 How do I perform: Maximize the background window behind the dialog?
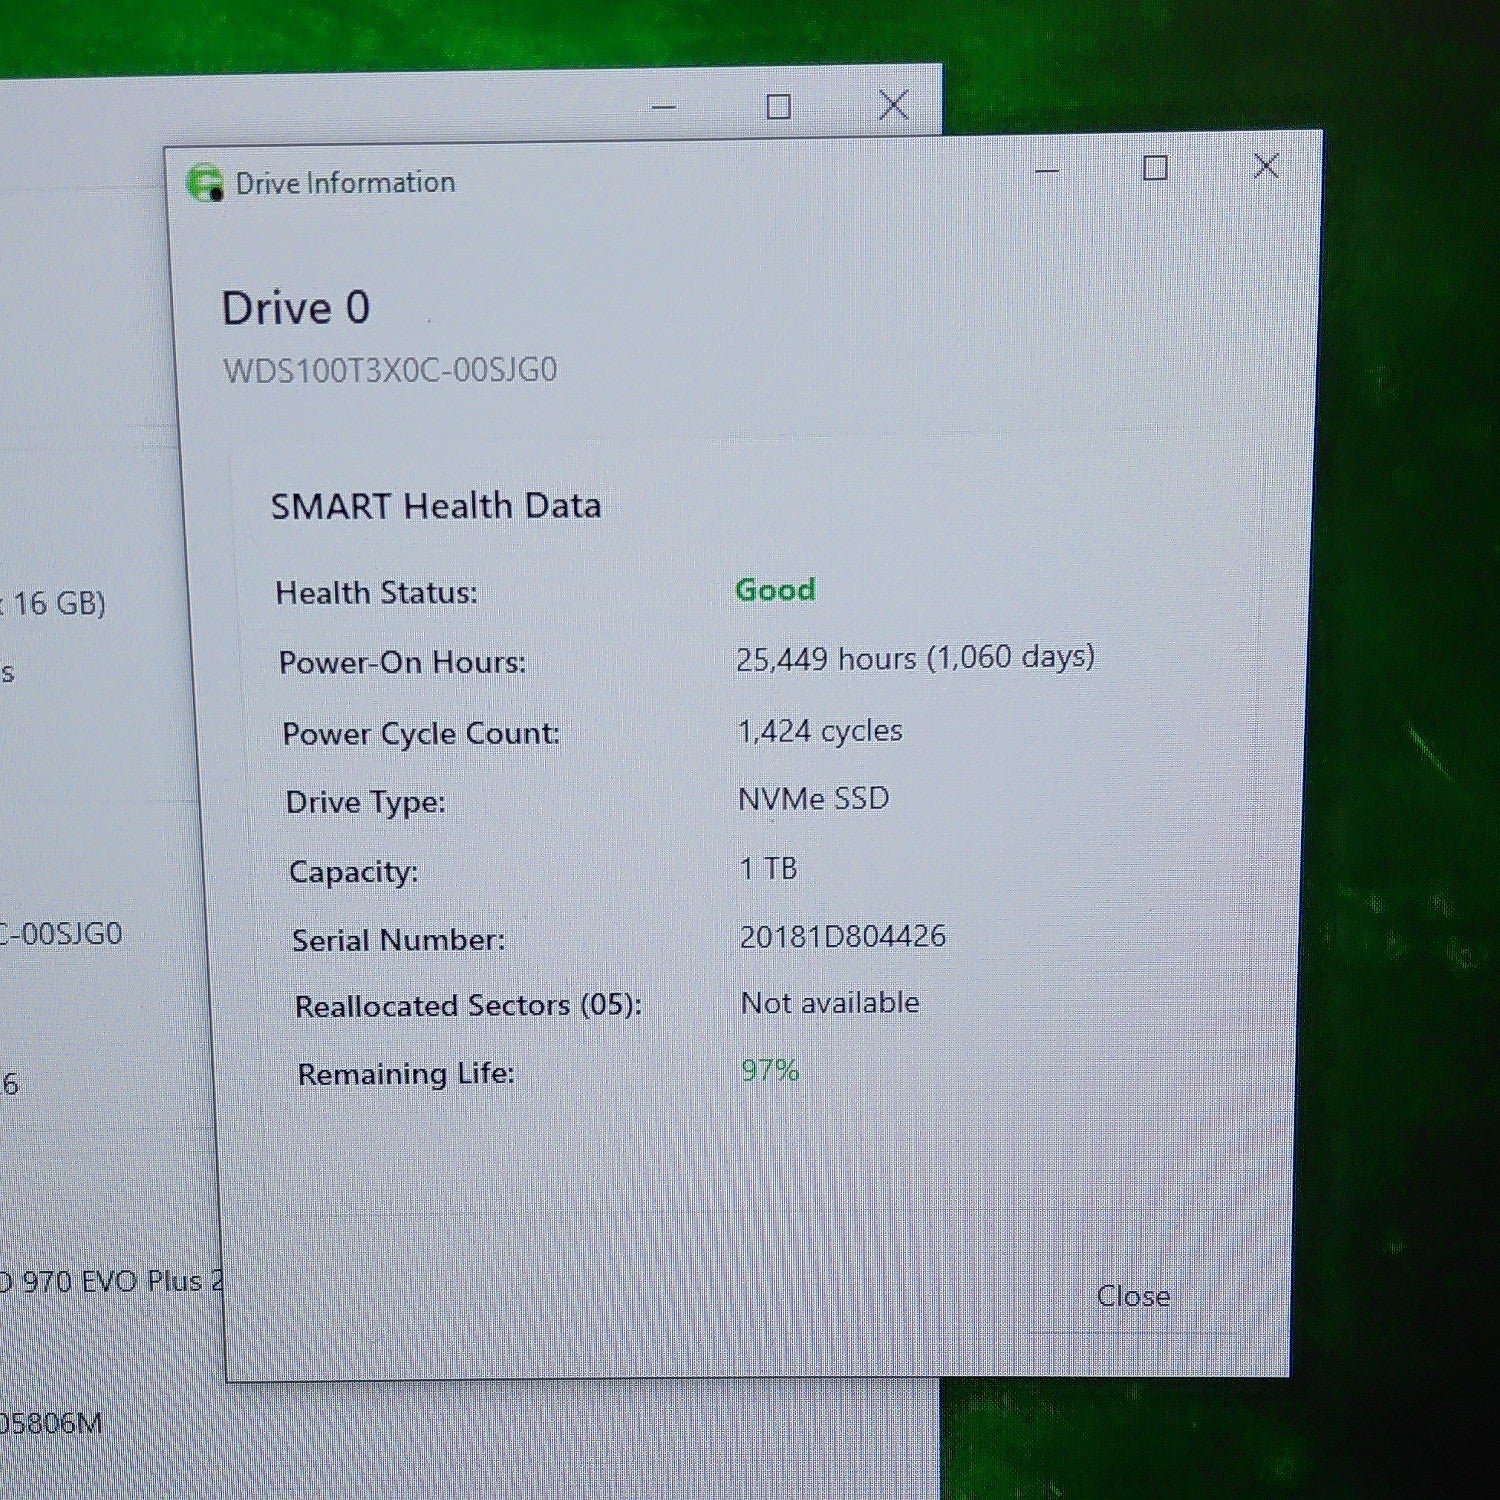point(778,106)
